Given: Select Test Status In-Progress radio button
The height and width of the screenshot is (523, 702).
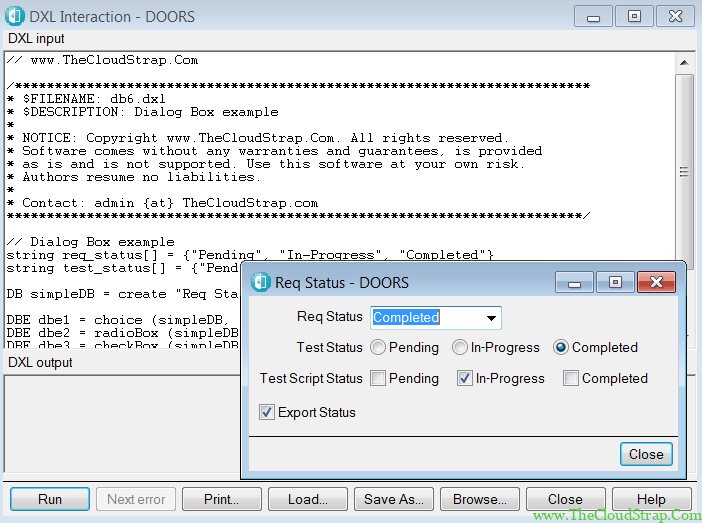Looking at the screenshot, I should click(460, 347).
